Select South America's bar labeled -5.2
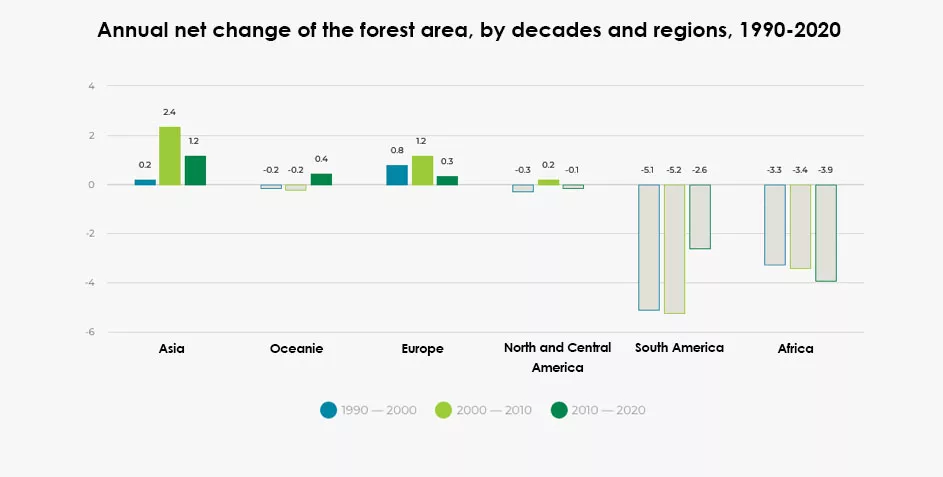 [674, 249]
